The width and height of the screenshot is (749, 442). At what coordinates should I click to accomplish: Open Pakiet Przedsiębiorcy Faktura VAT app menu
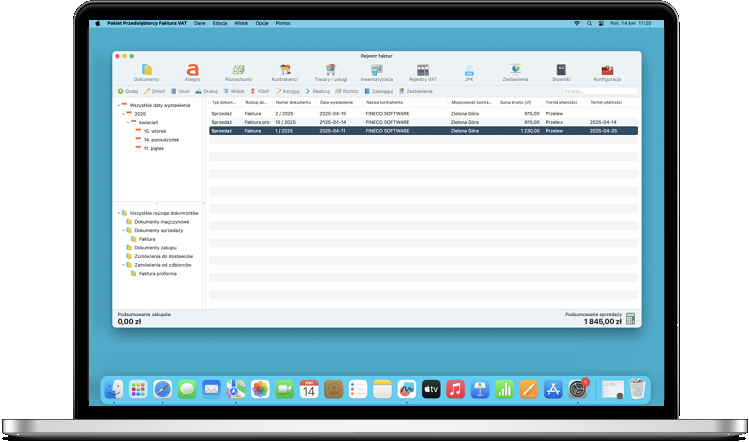coord(147,23)
